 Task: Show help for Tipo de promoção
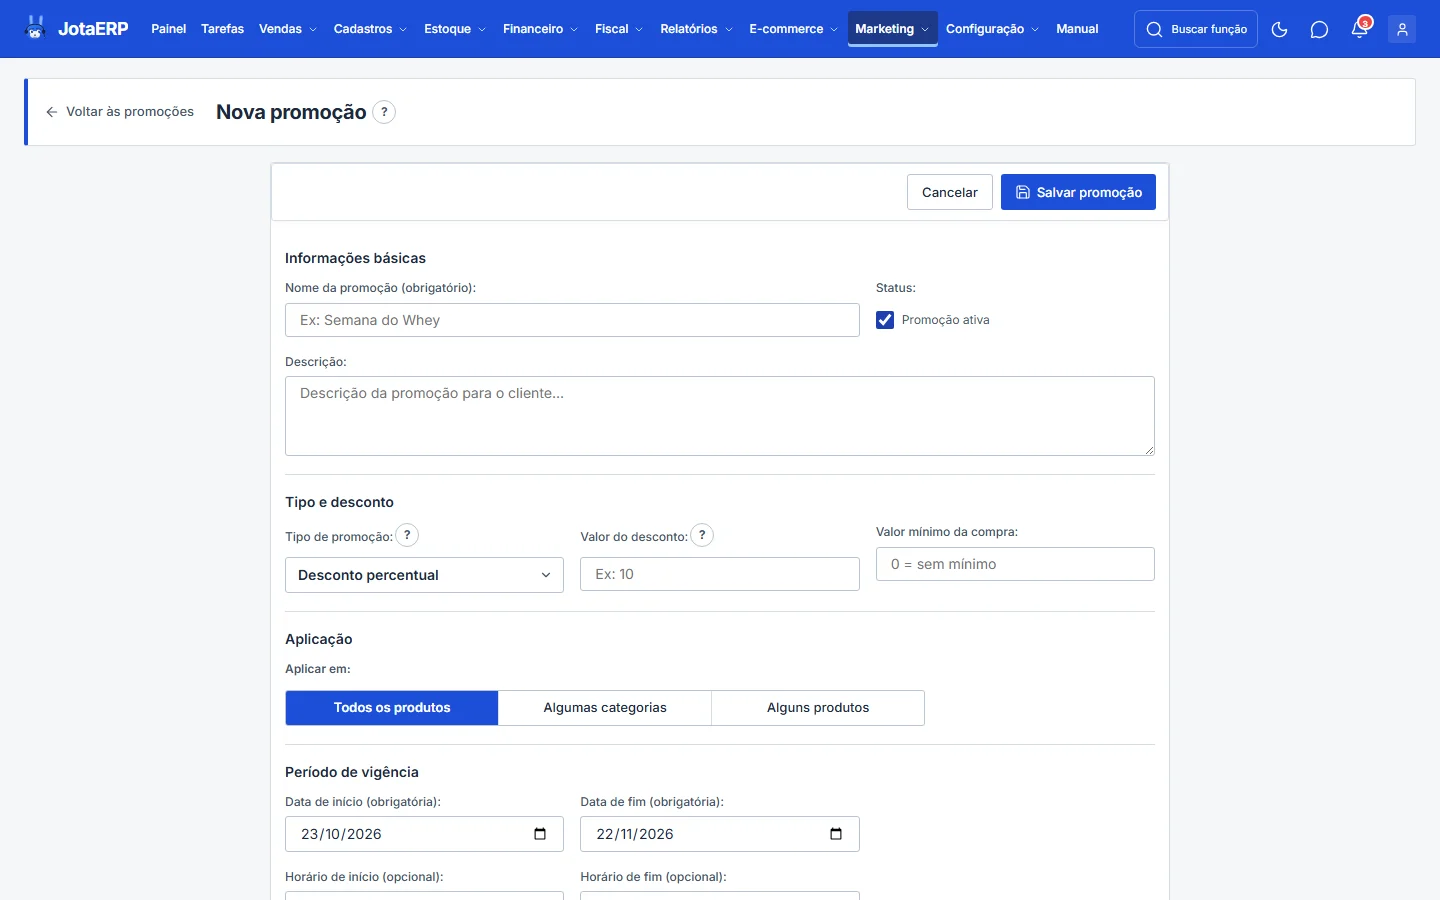click(x=407, y=535)
